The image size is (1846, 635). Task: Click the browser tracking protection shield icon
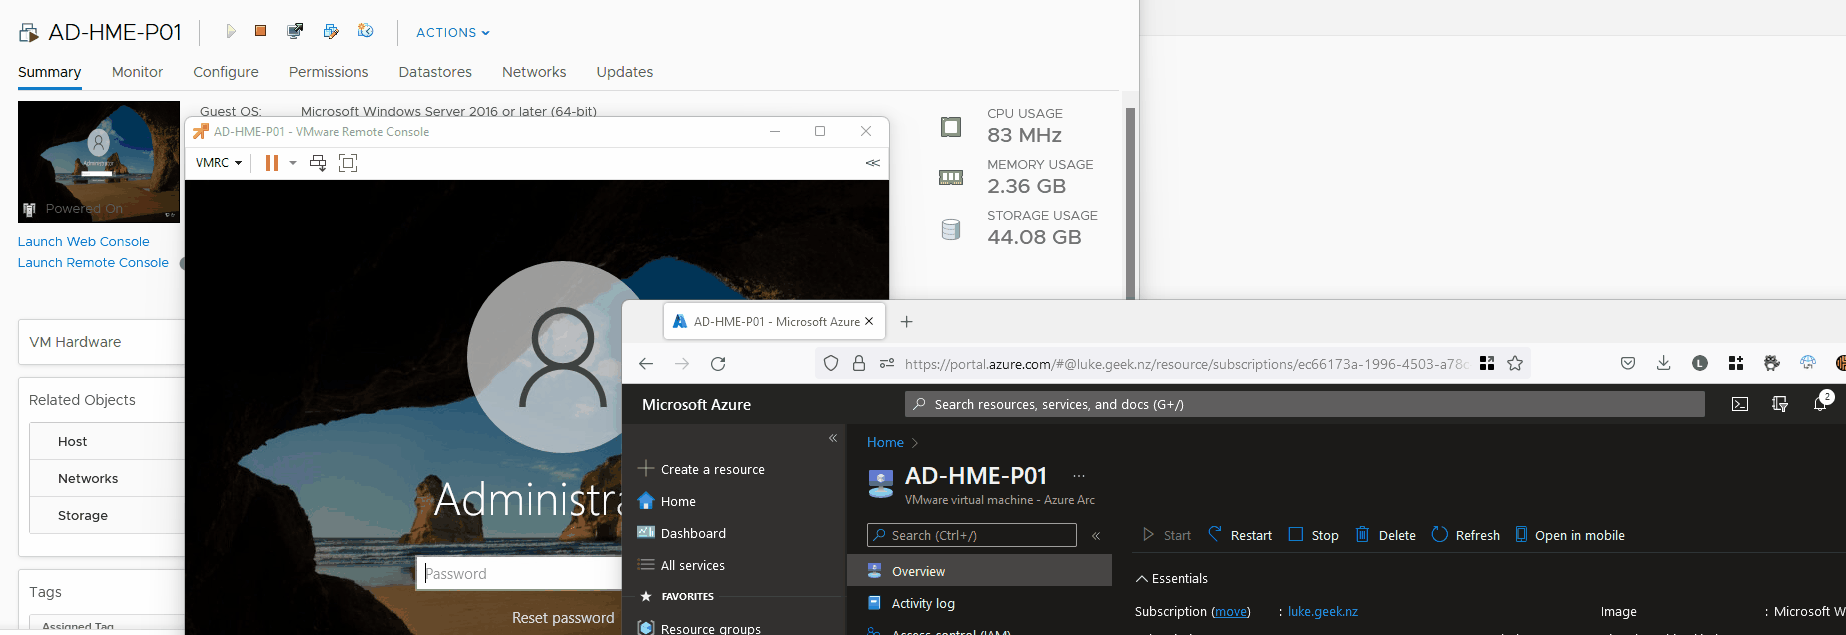point(831,364)
